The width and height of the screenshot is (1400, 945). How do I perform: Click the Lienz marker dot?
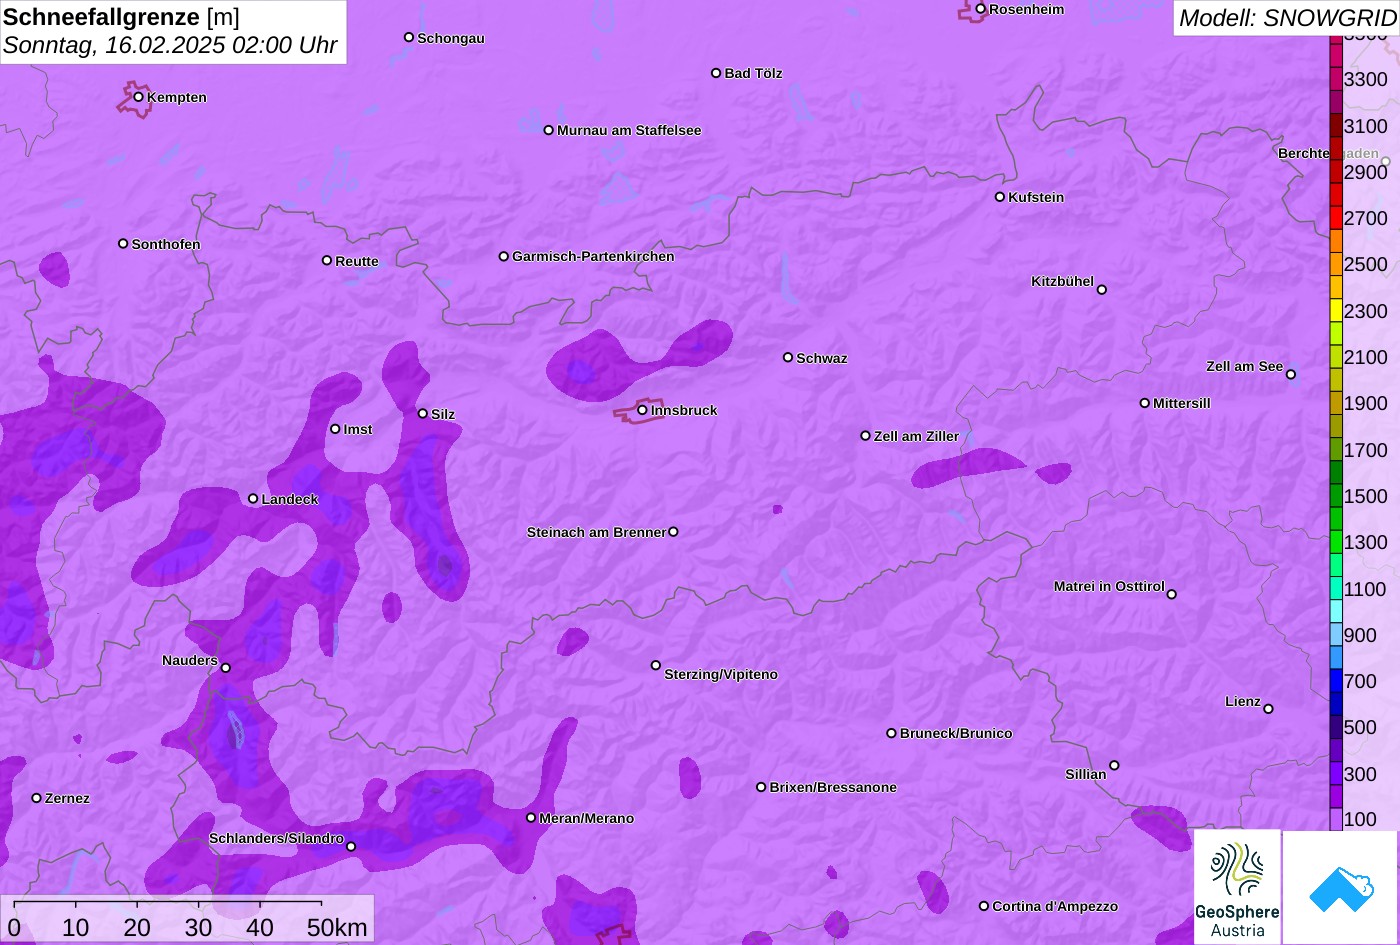click(1269, 709)
